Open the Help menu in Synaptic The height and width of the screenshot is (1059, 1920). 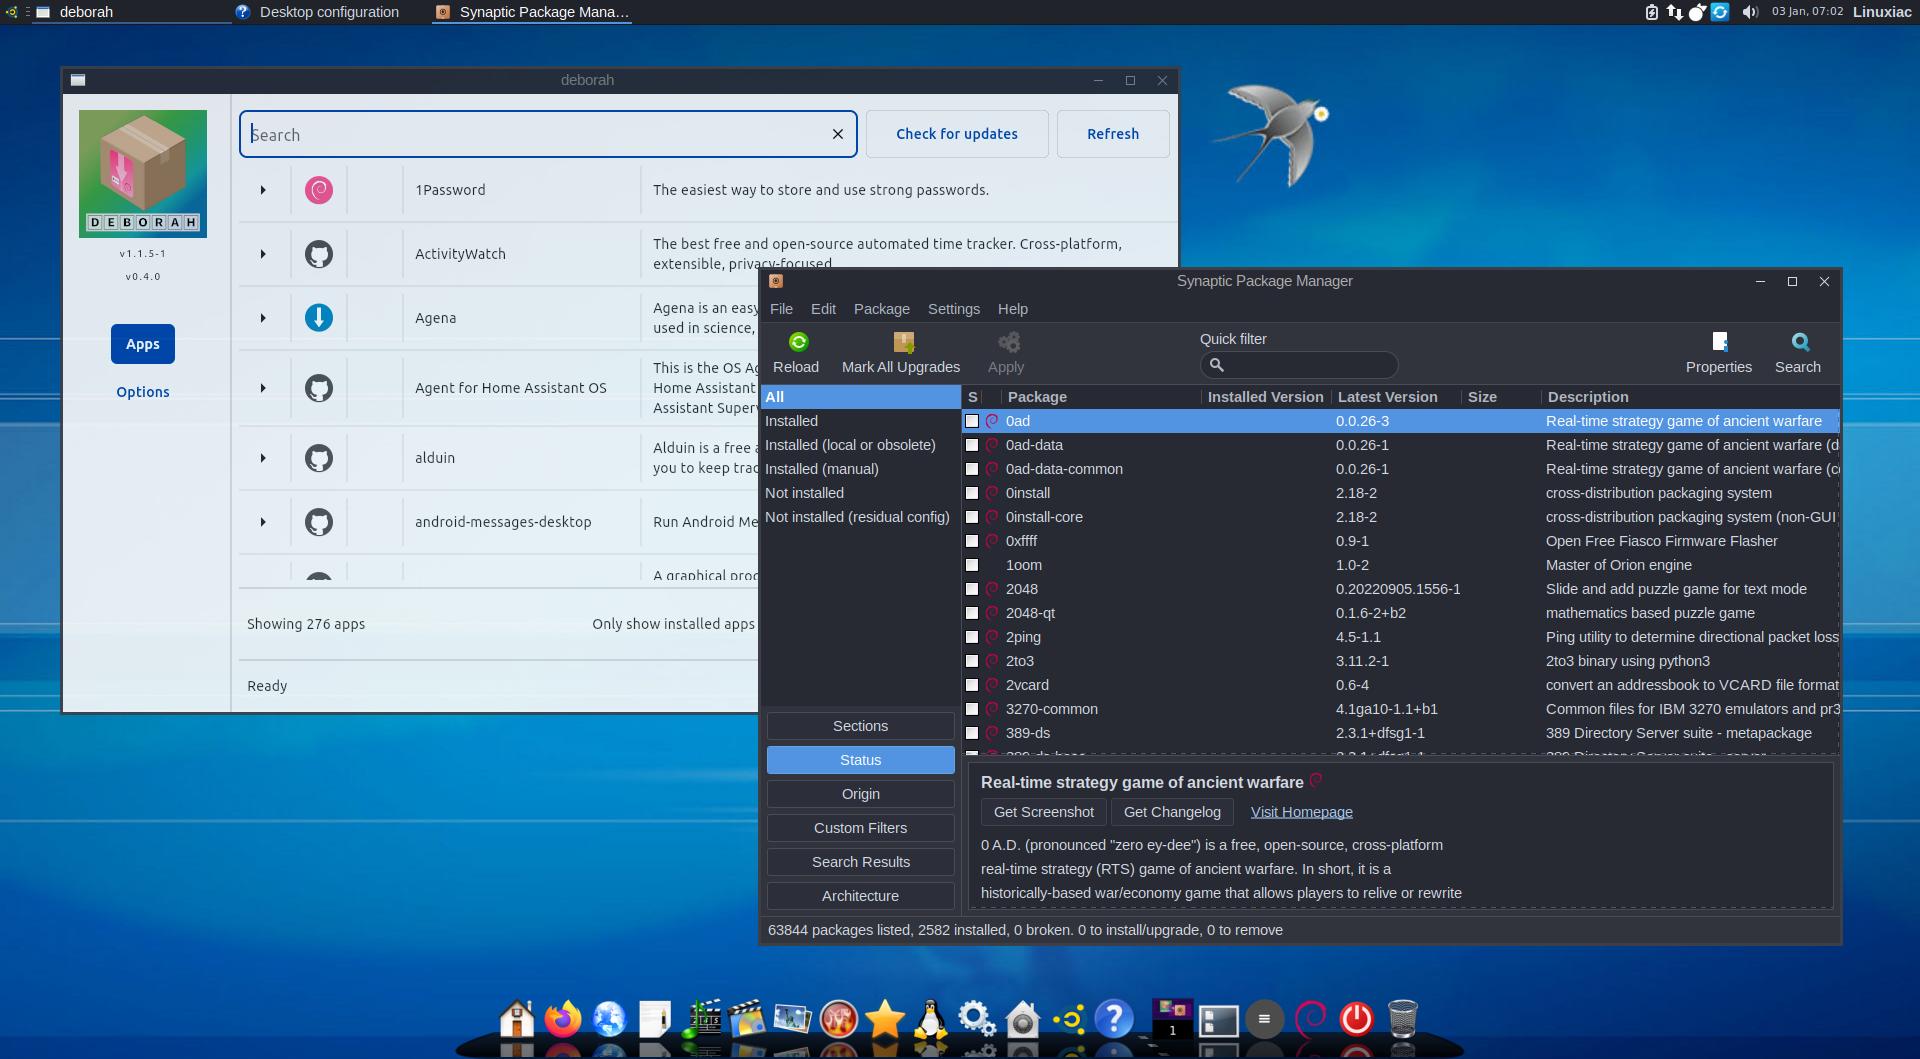(x=1013, y=309)
